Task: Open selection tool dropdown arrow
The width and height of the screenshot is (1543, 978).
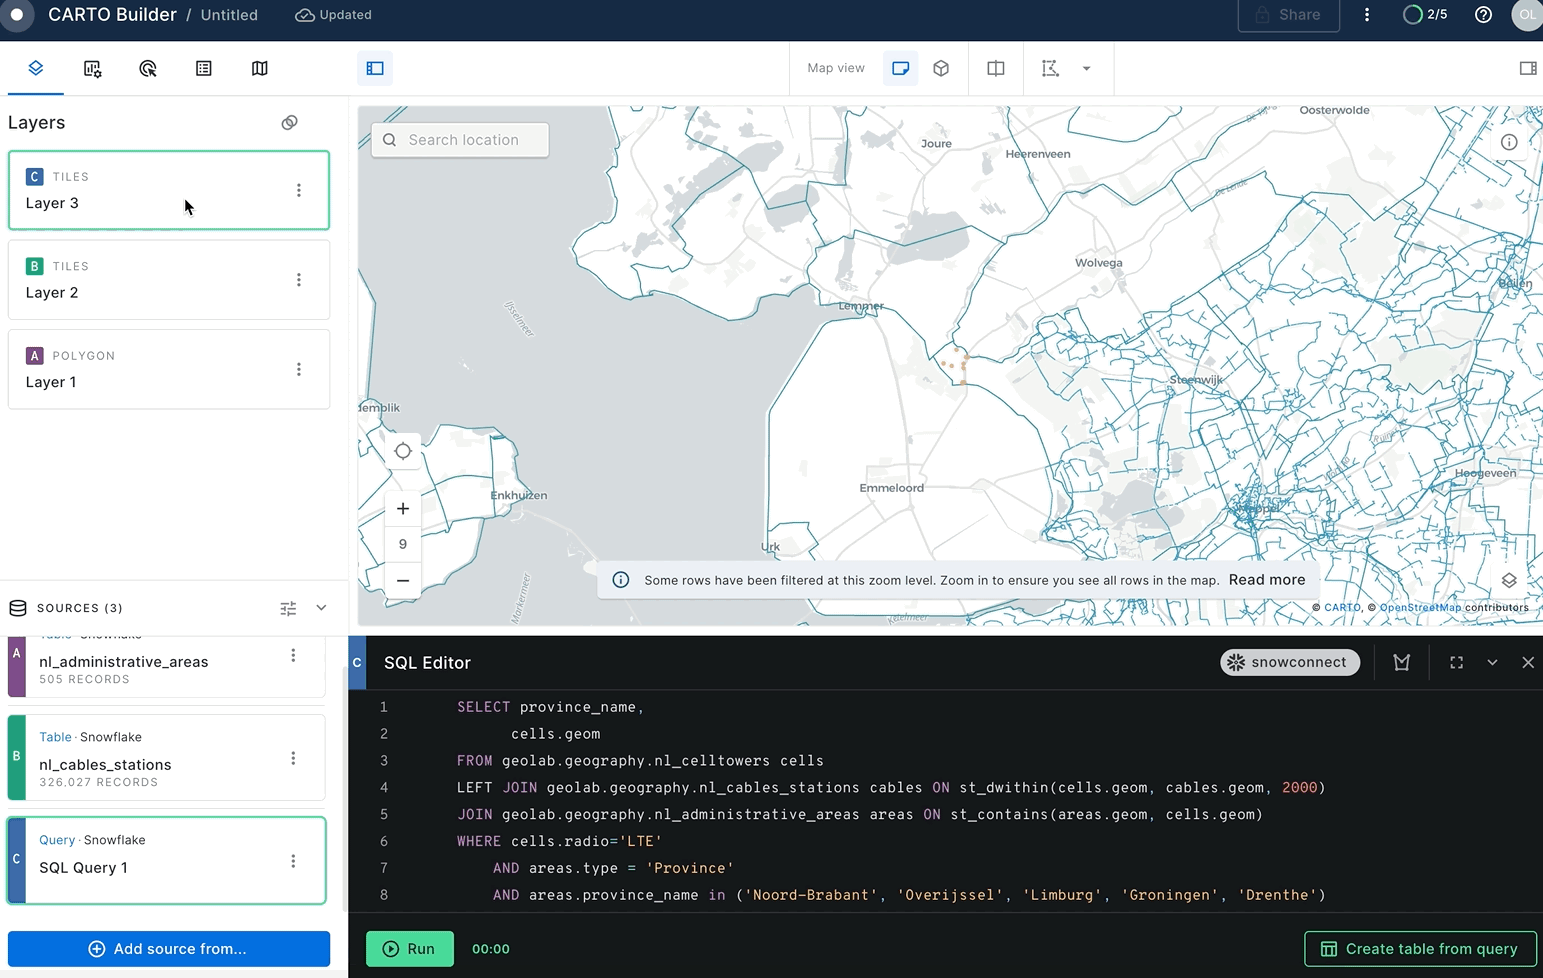Action: [1086, 68]
